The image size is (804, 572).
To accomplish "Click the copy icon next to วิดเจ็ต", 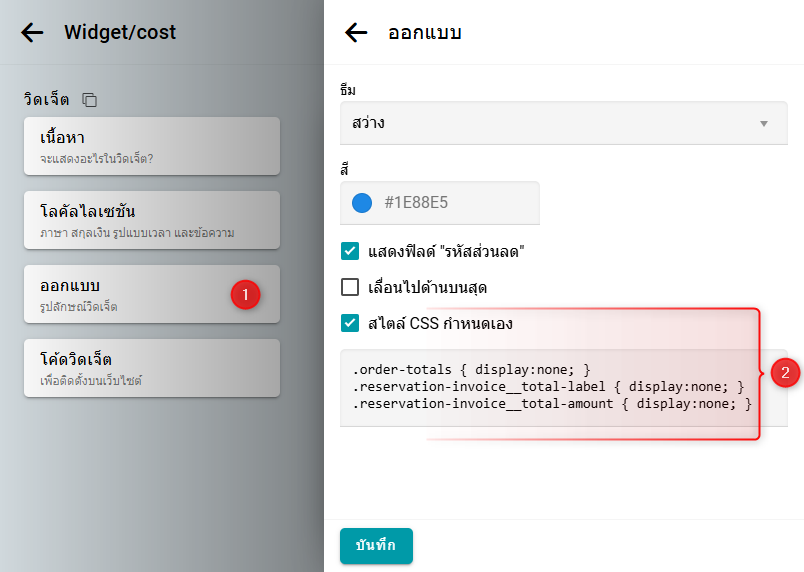I will coord(90,100).
